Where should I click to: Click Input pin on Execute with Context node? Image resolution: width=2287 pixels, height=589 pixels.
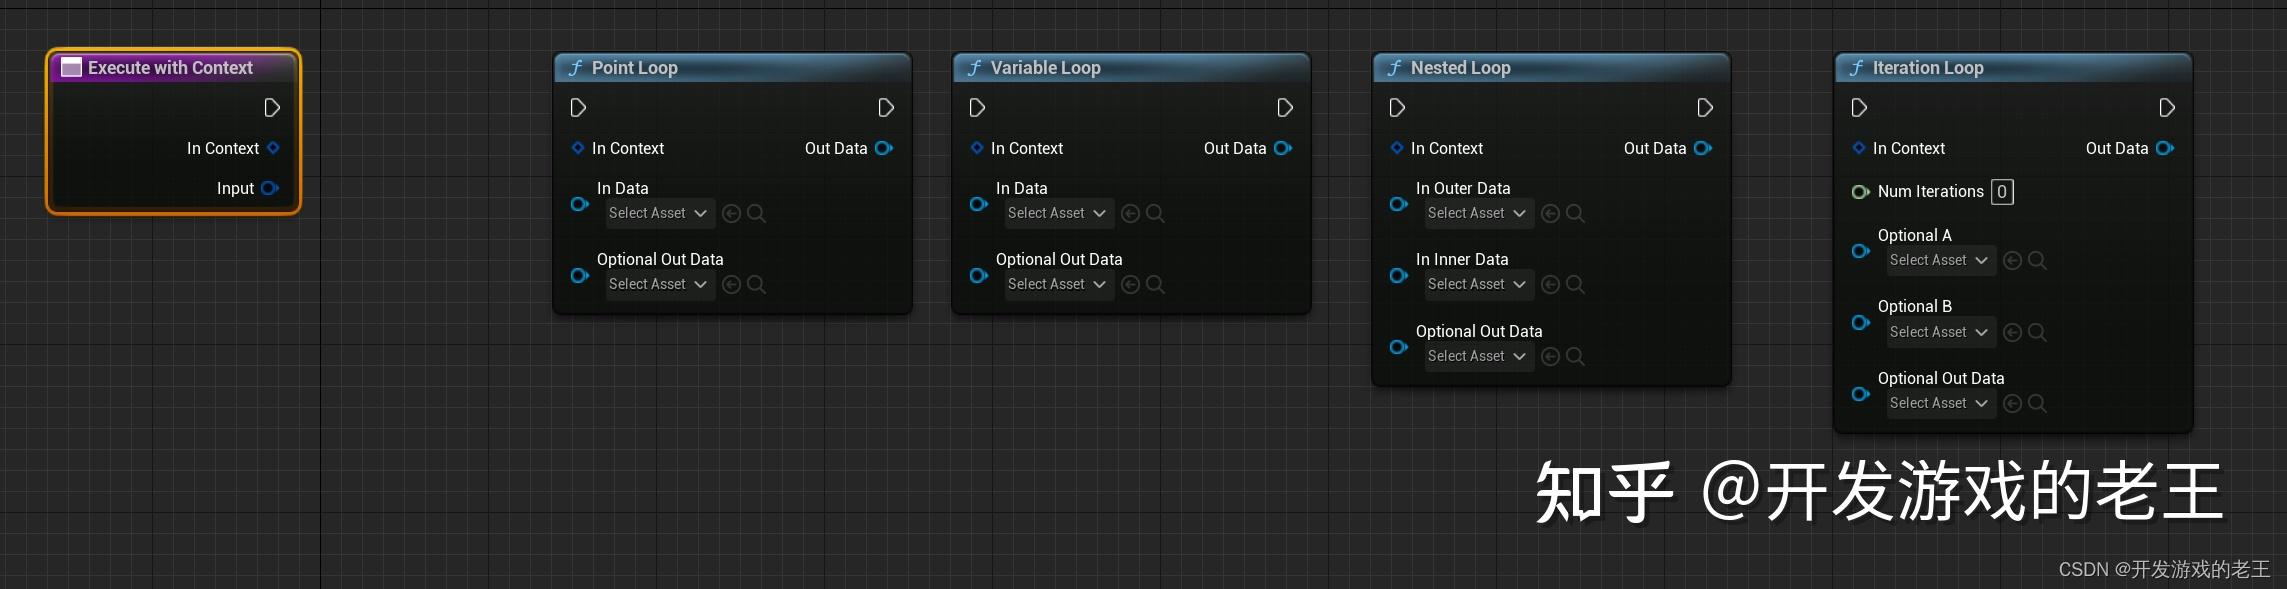[x=269, y=188]
